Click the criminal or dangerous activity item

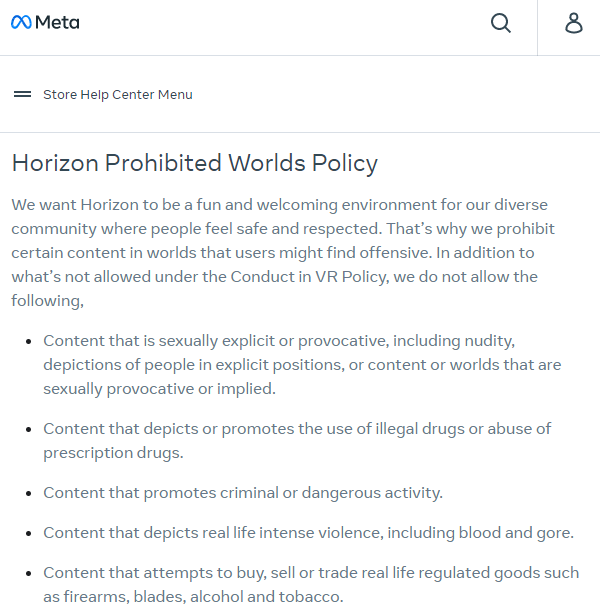pos(242,492)
